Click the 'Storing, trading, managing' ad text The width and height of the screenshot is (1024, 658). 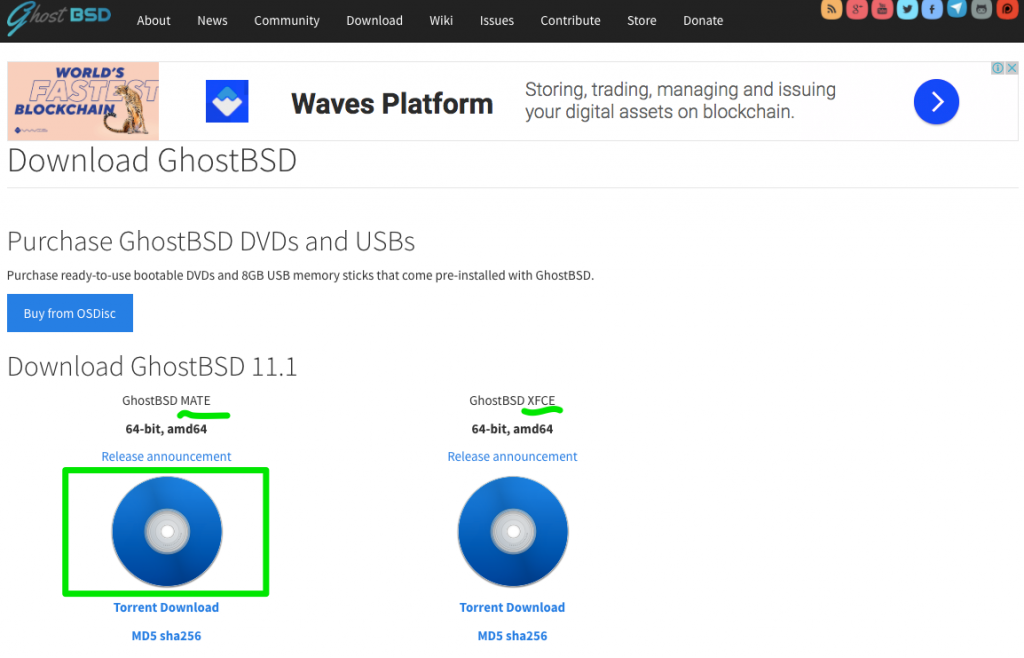coord(680,101)
